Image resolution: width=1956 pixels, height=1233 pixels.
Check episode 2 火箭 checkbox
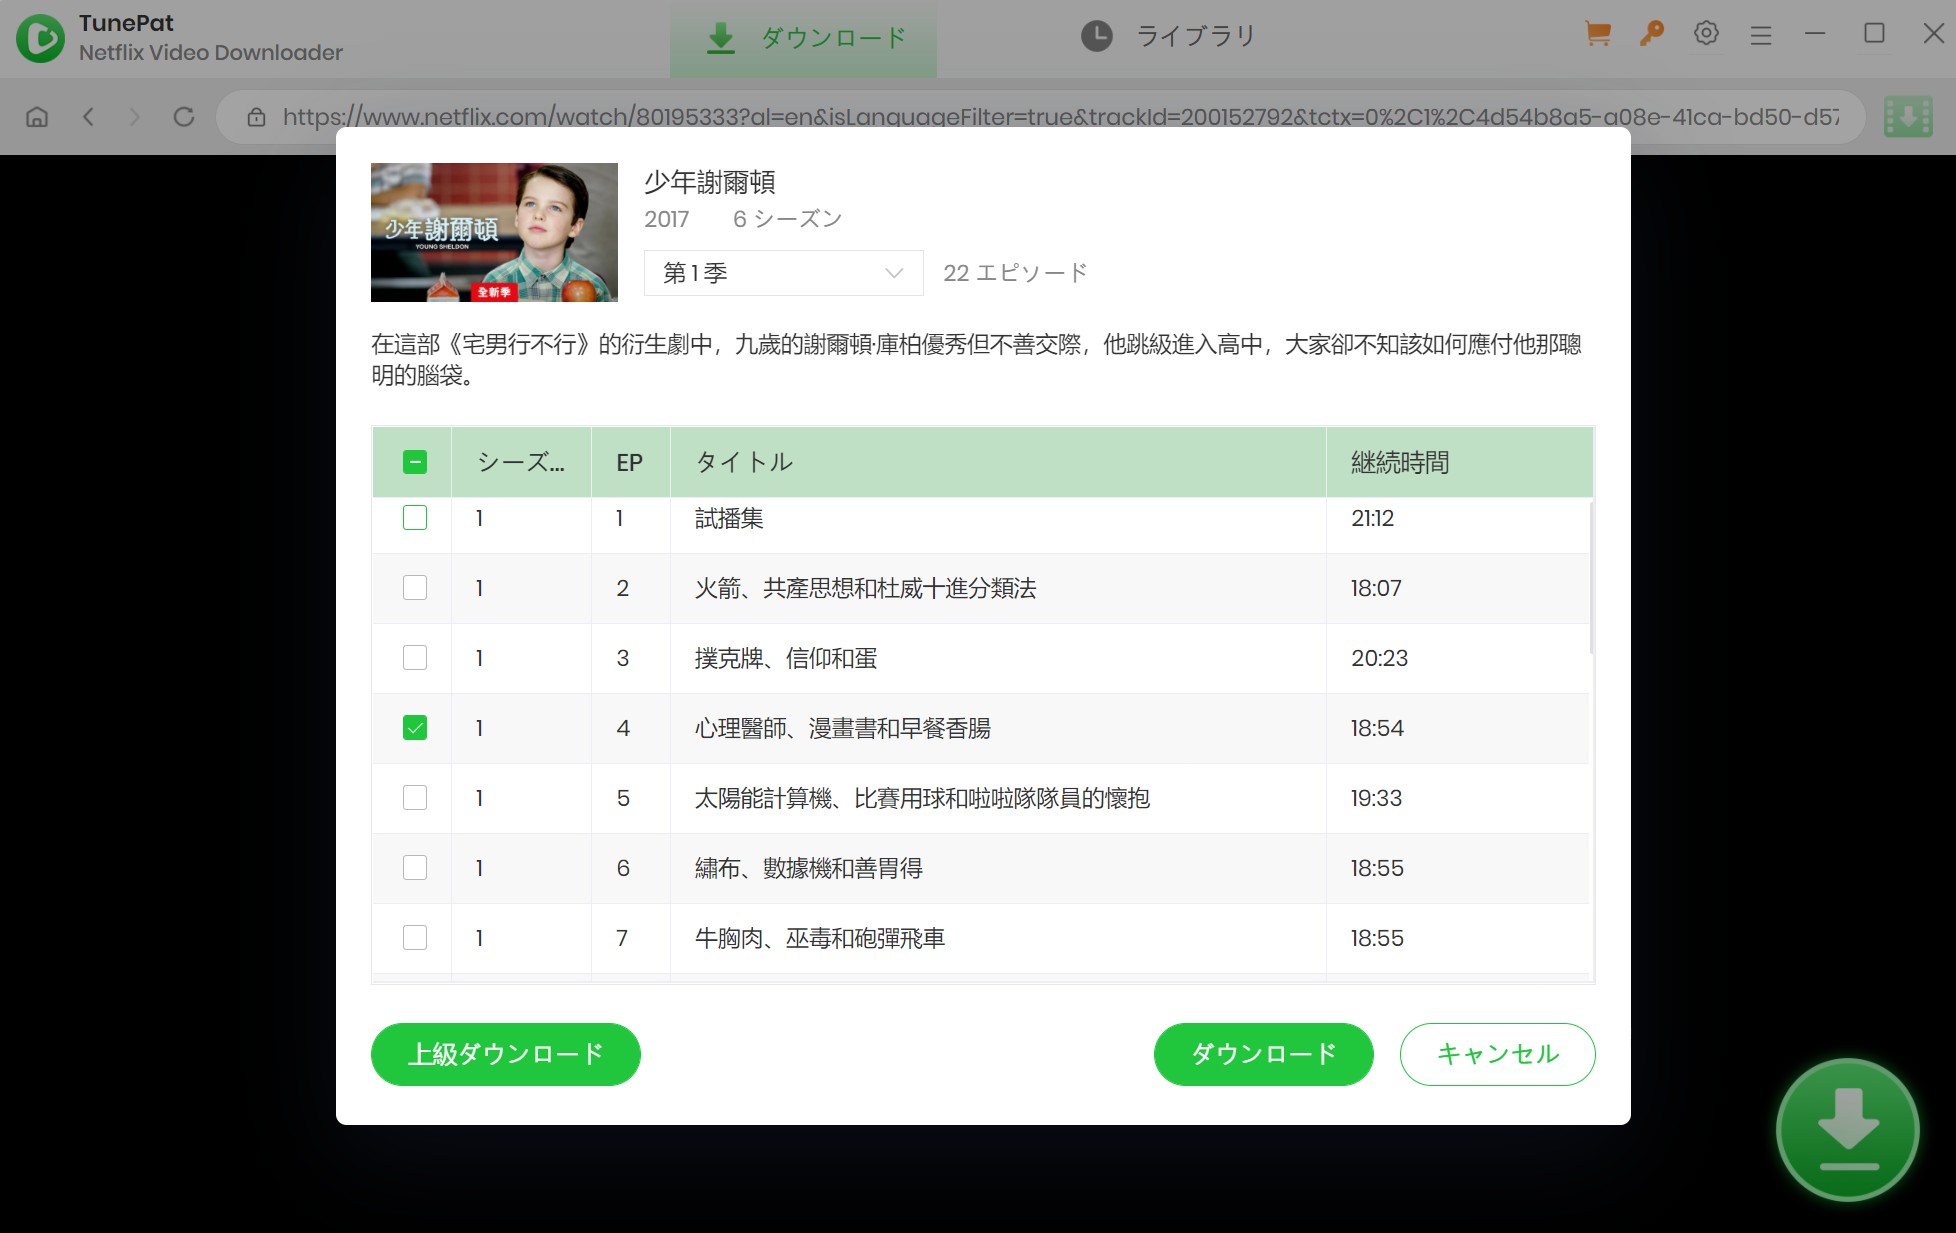tap(415, 588)
